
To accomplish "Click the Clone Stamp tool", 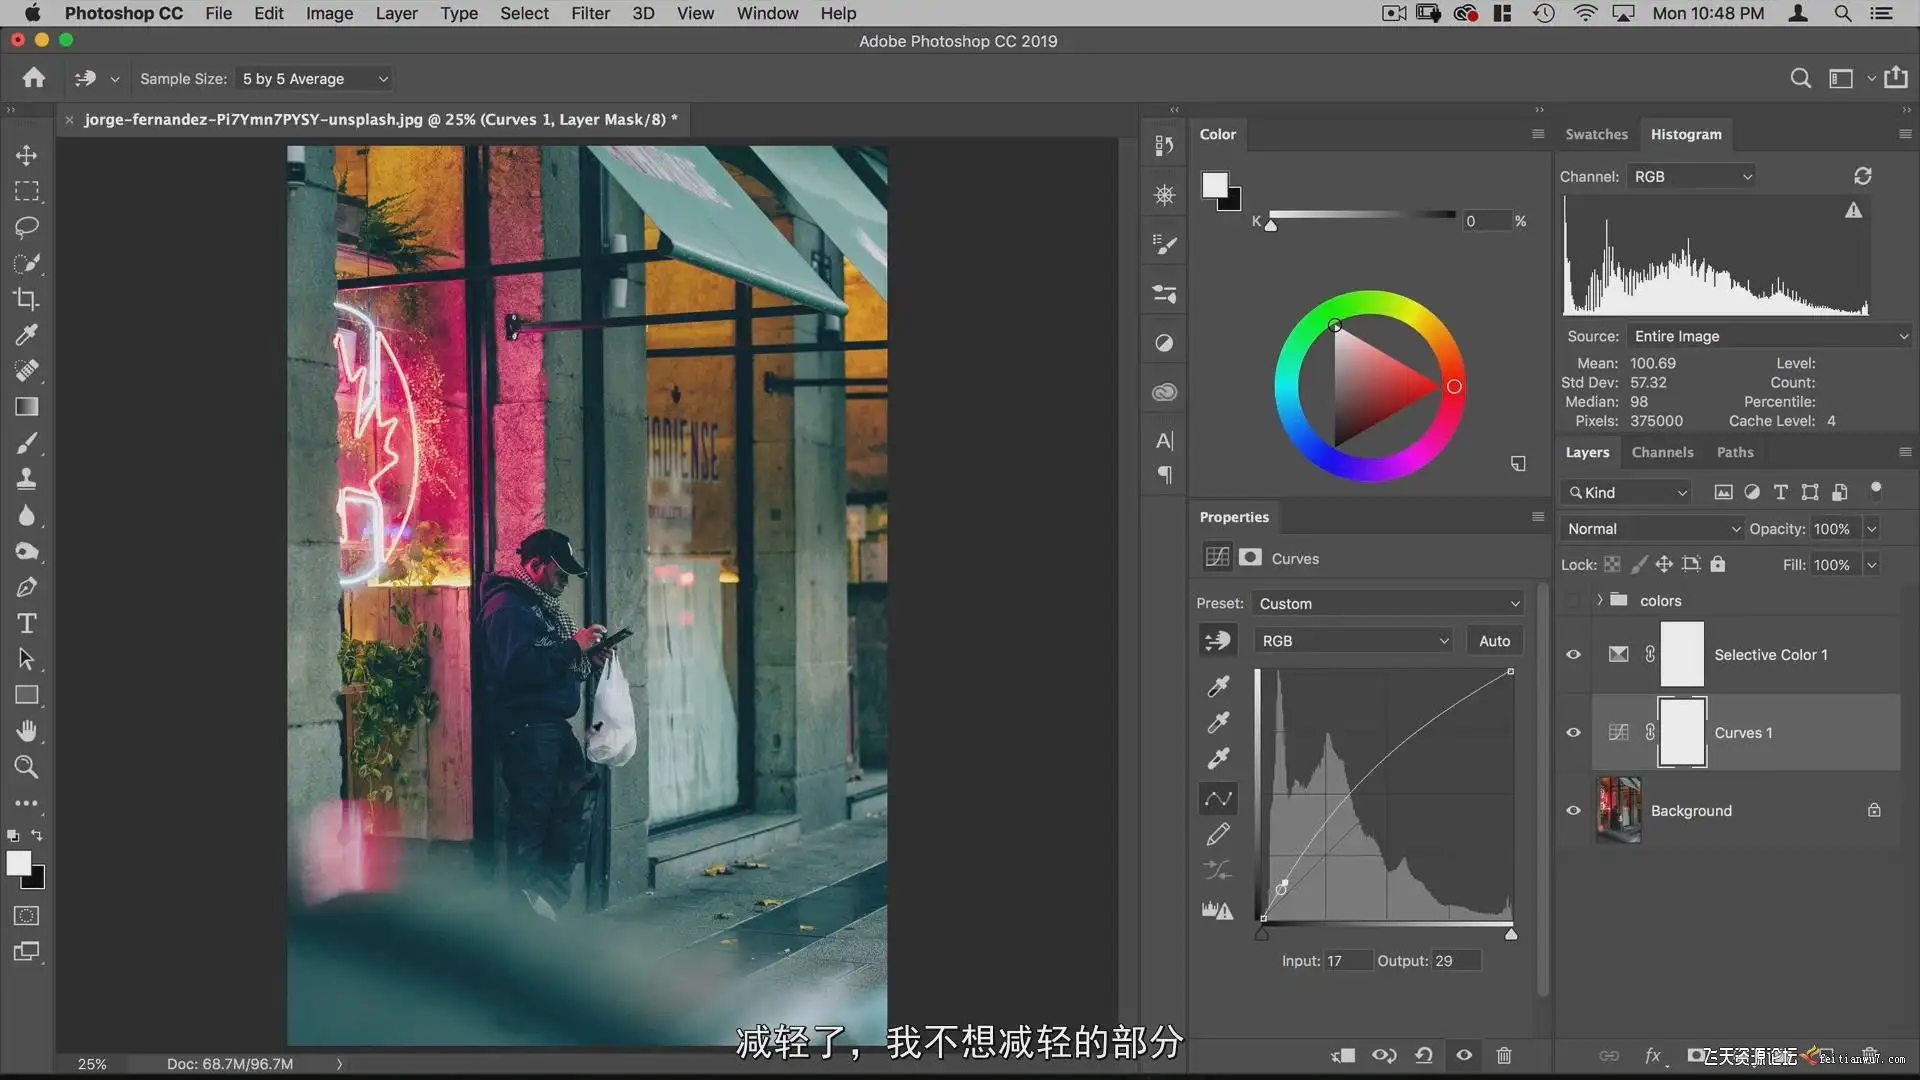I will [x=27, y=479].
